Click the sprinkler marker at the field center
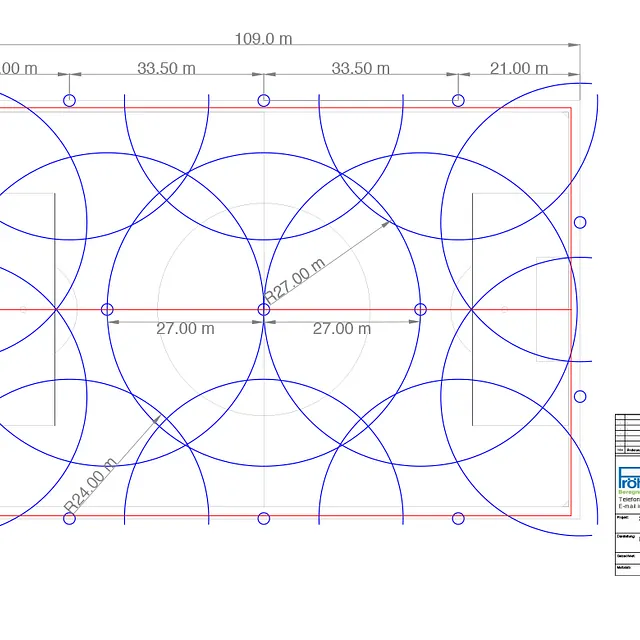640x640 pixels. point(264,310)
